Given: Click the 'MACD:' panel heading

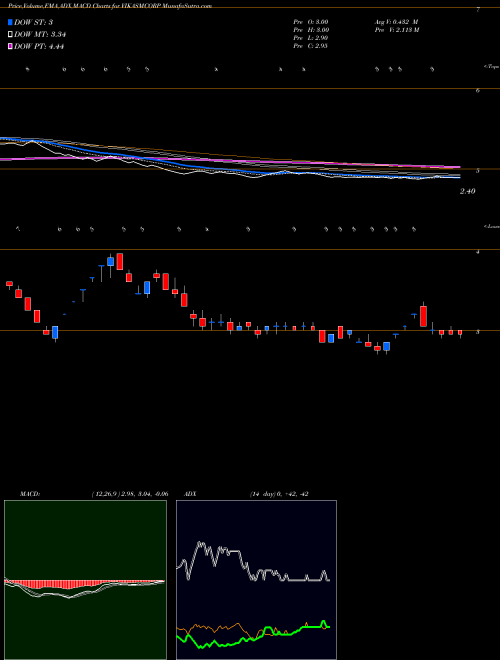Looking at the screenshot, I should click(x=29, y=494).
